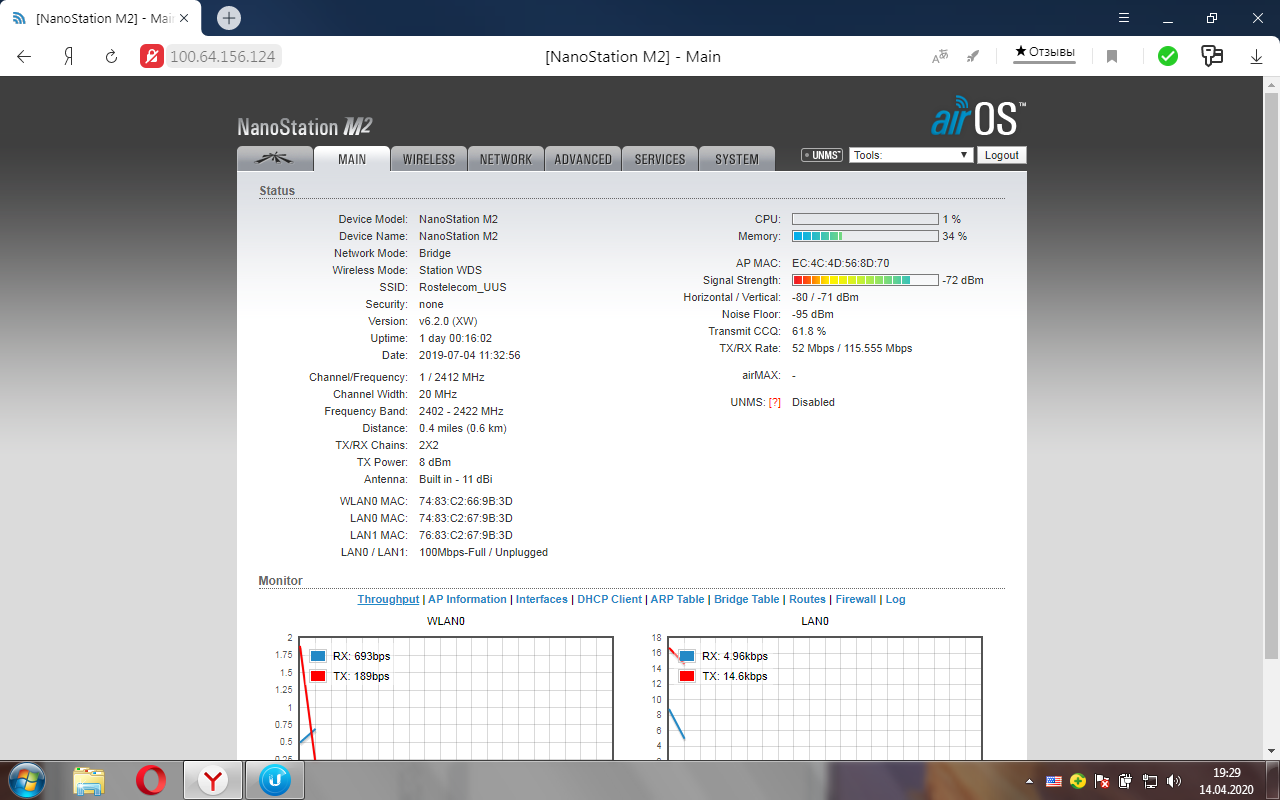Open the Firewall link
Viewport: 1280px width, 800px height.
tap(856, 599)
